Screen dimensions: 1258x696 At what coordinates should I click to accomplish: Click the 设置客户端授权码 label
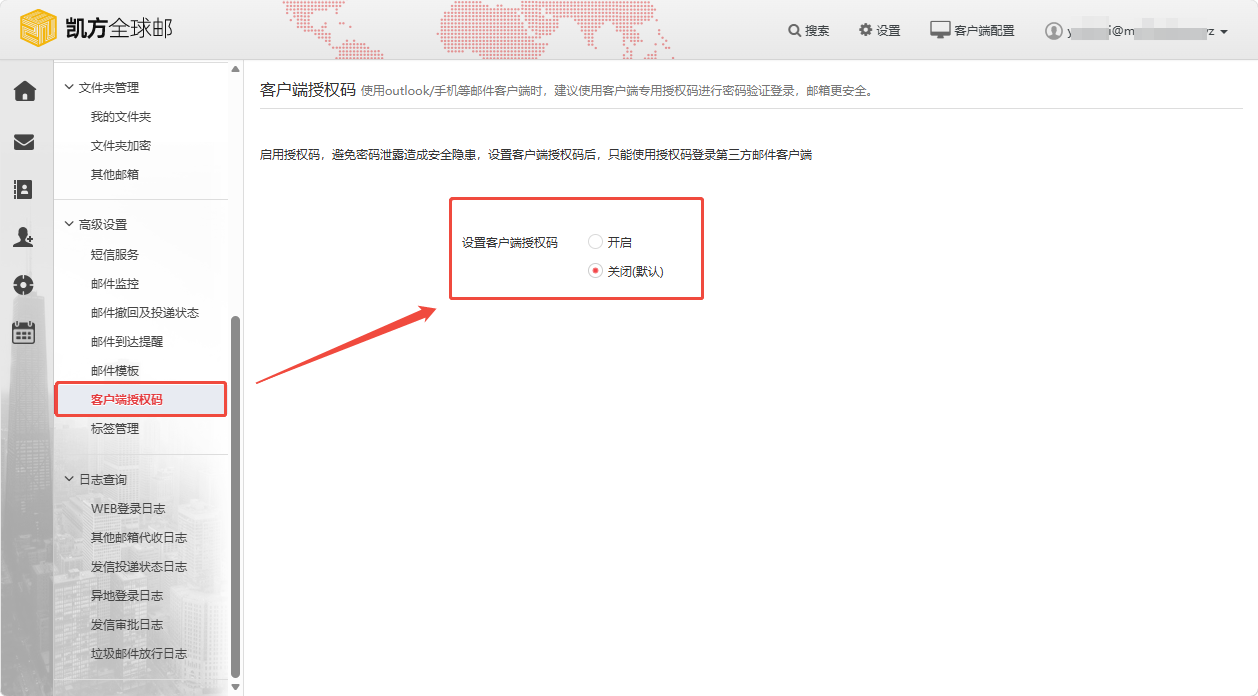(x=510, y=243)
